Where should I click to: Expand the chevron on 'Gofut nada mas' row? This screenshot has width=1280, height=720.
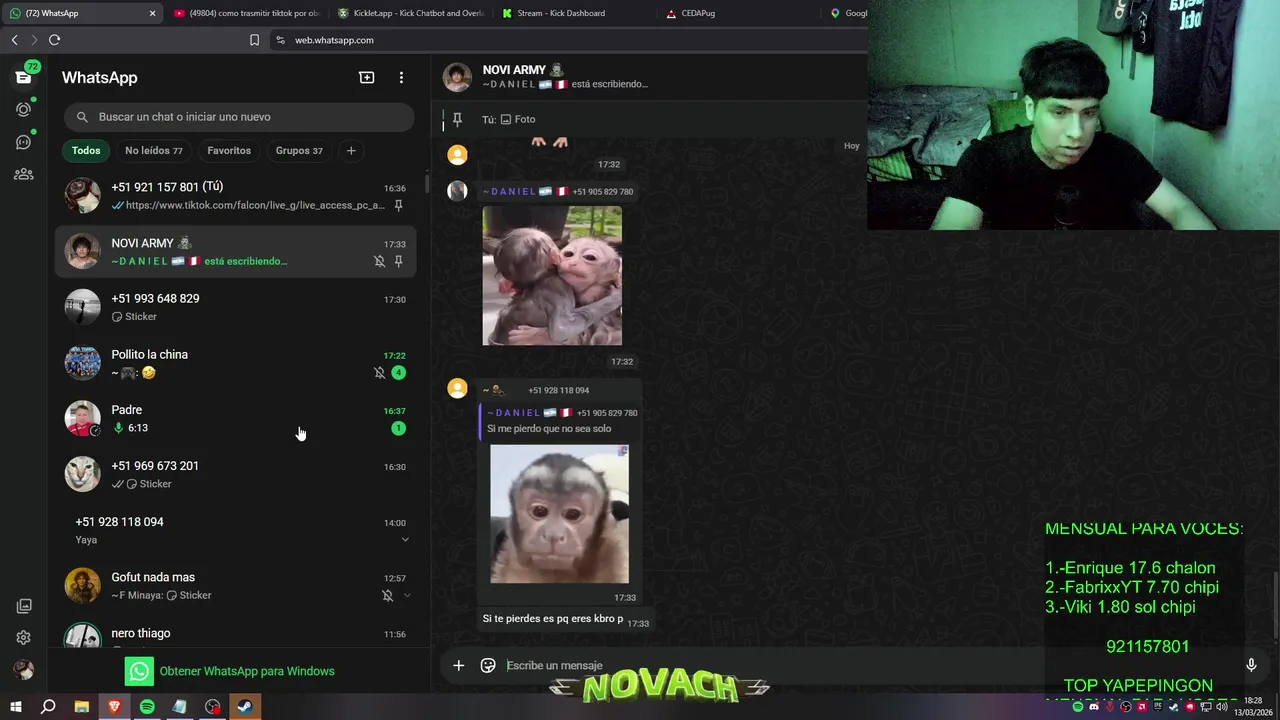(406, 596)
